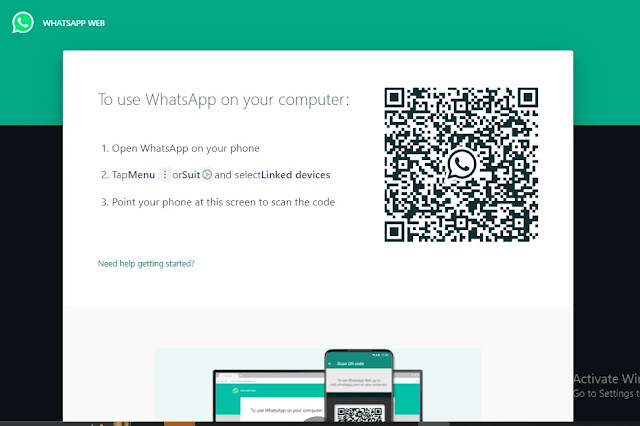Click the Menu three-dots icon in step 2
The image size is (640, 426).
164,175
